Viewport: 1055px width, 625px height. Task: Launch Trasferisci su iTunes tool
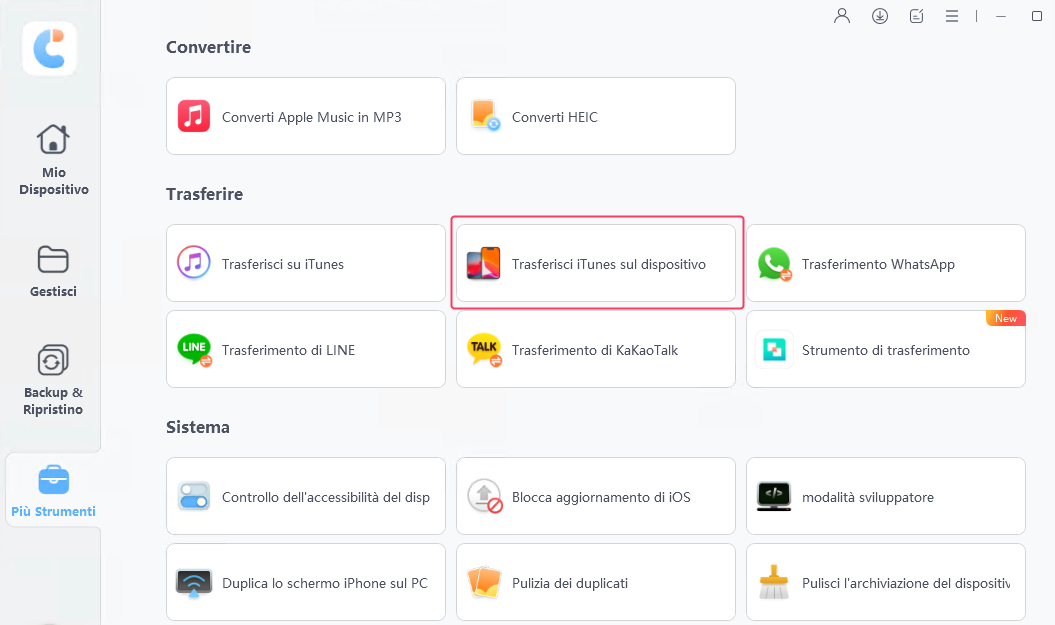tap(306, 264)
